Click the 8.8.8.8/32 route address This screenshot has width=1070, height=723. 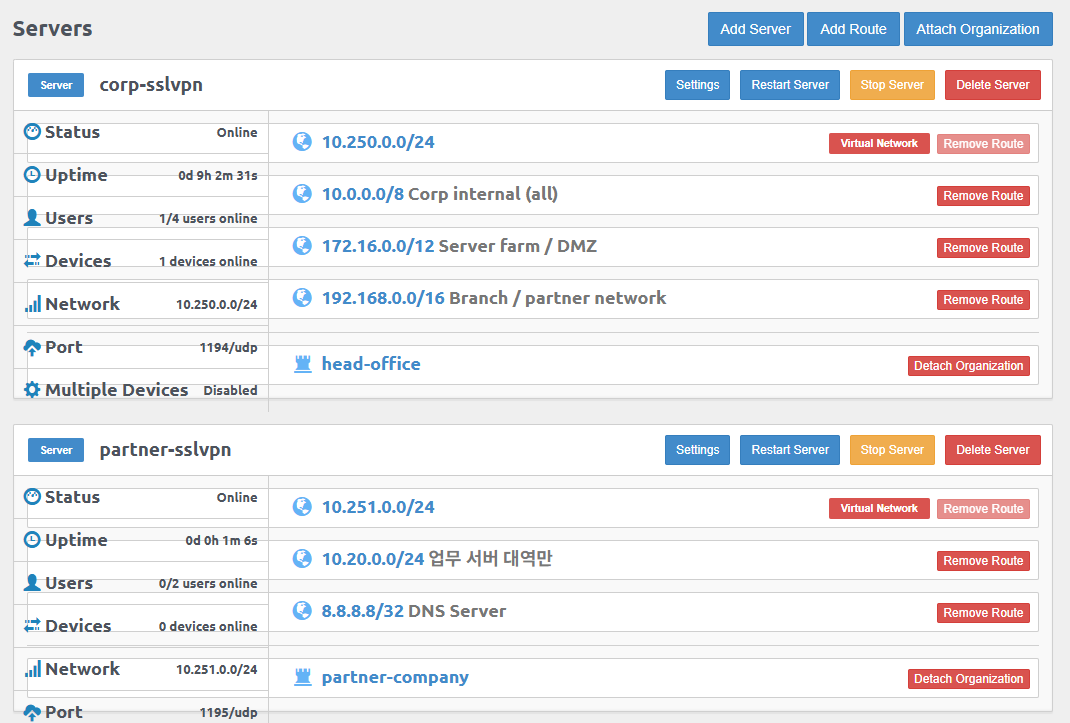click(x=363, y=610)
